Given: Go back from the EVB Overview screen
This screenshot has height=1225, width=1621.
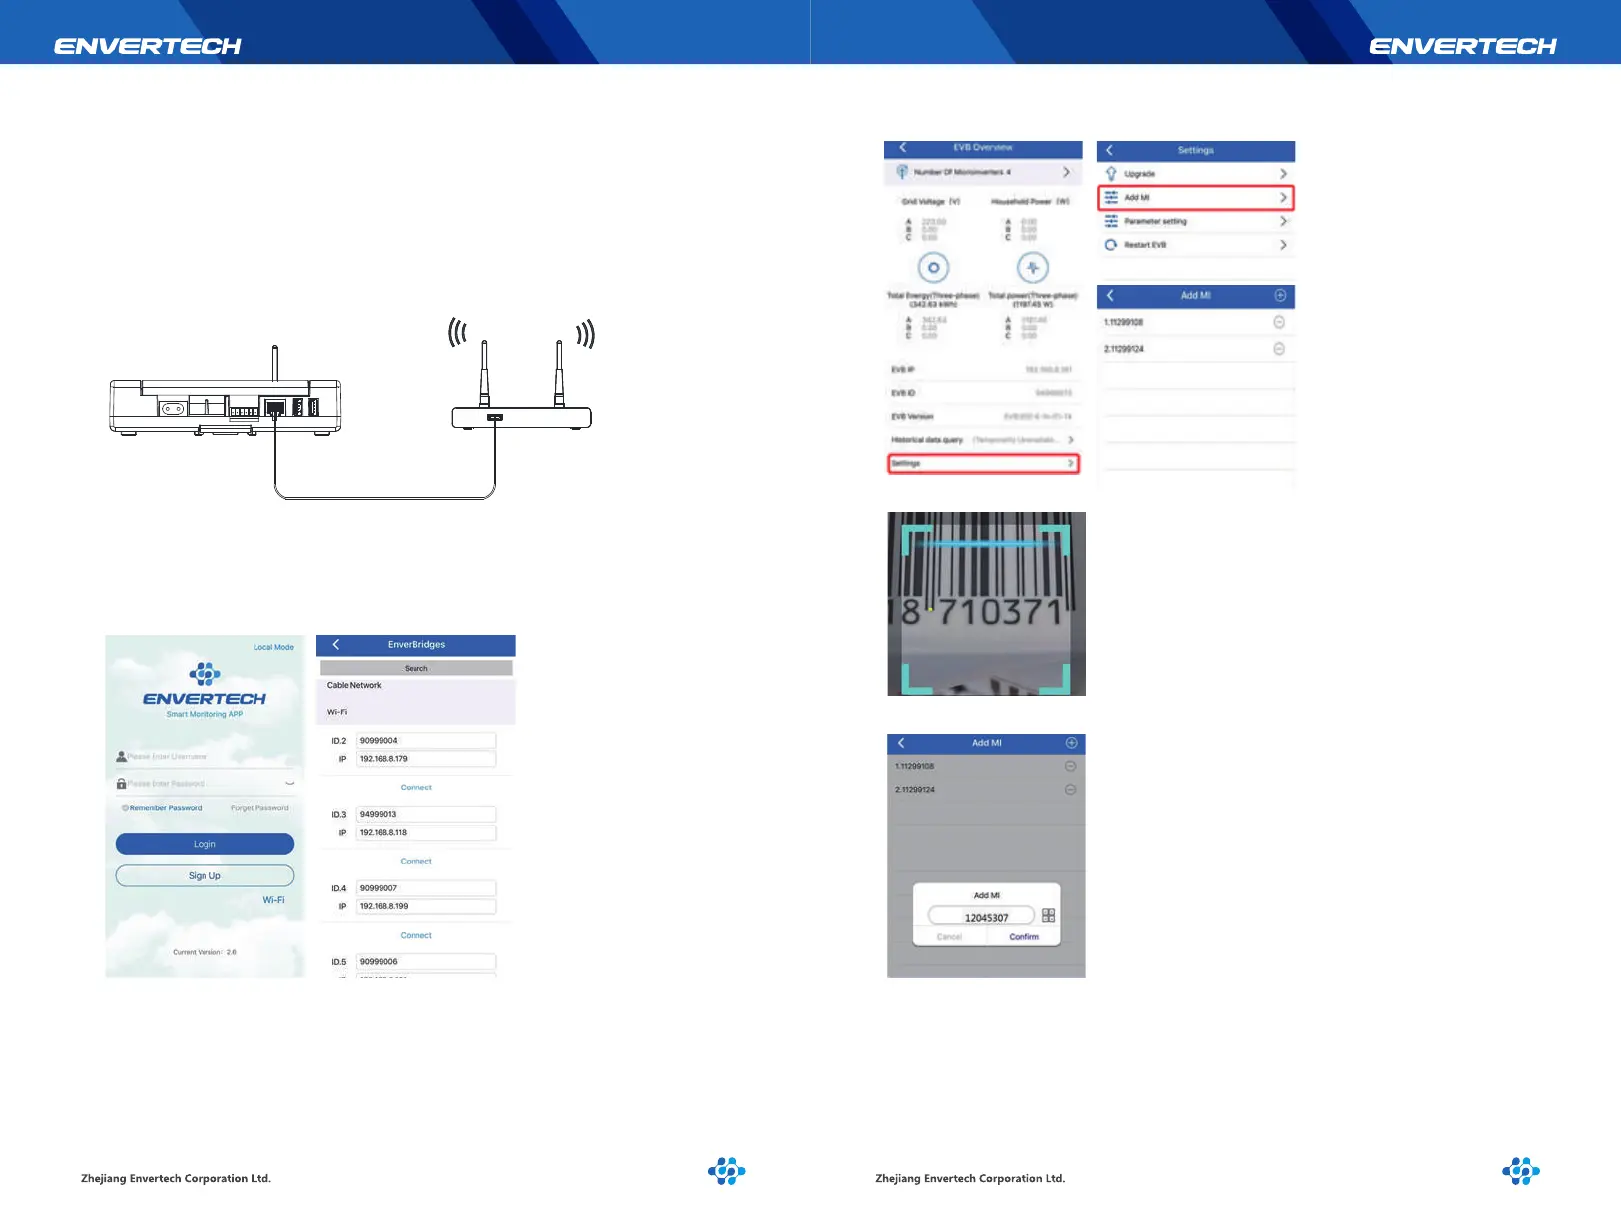Looking at the screenshot, I should tap(903, 148).
